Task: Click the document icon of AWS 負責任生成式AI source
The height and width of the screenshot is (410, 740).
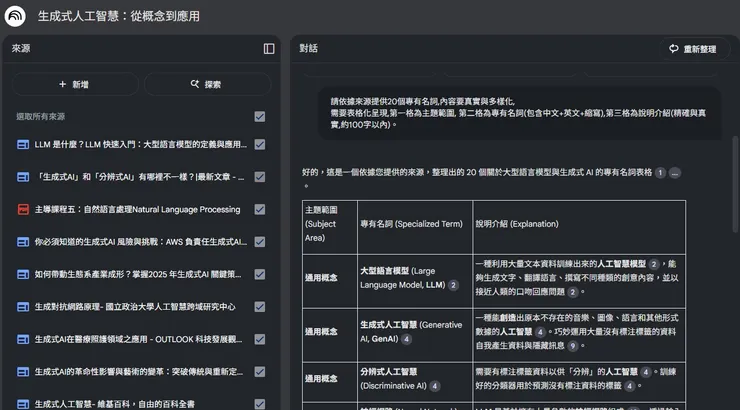Action: point(23,242)
